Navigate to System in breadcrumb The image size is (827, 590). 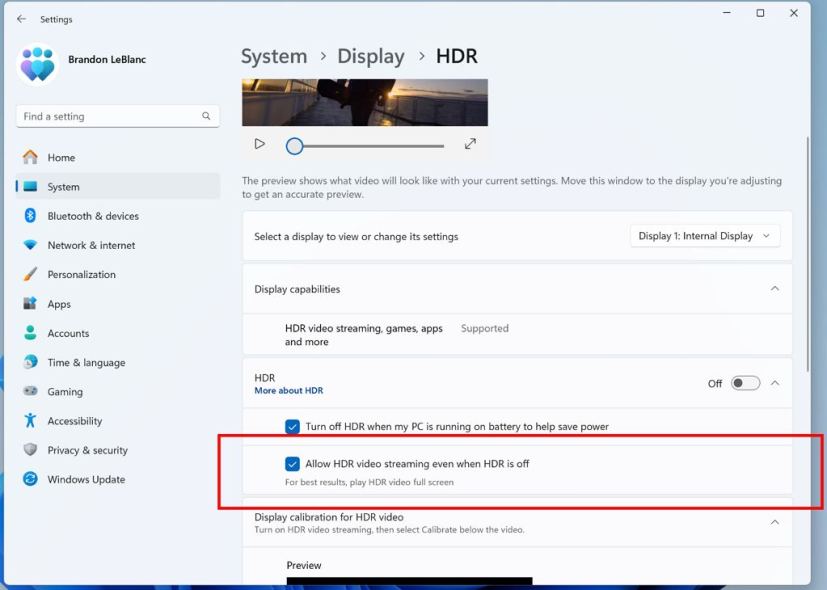(273, 56)
